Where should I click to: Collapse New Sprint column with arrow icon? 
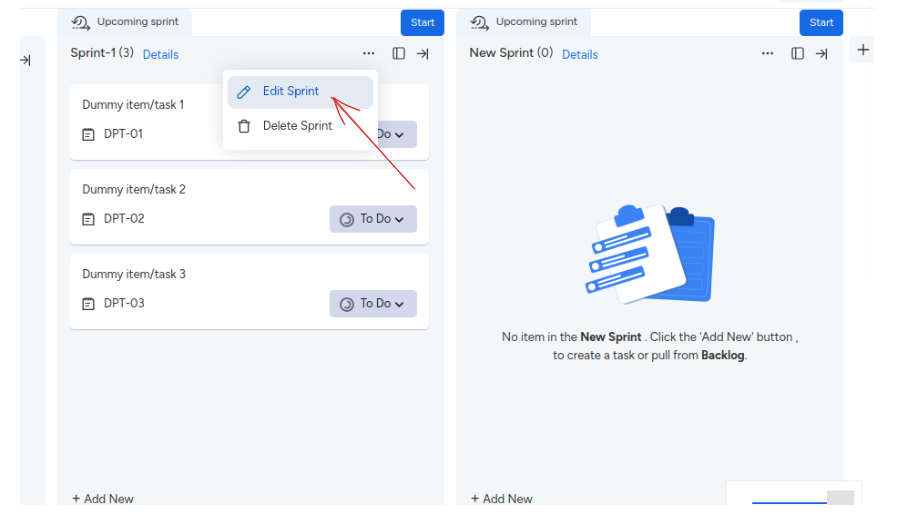pyautogui.click(x=822, y=54)
